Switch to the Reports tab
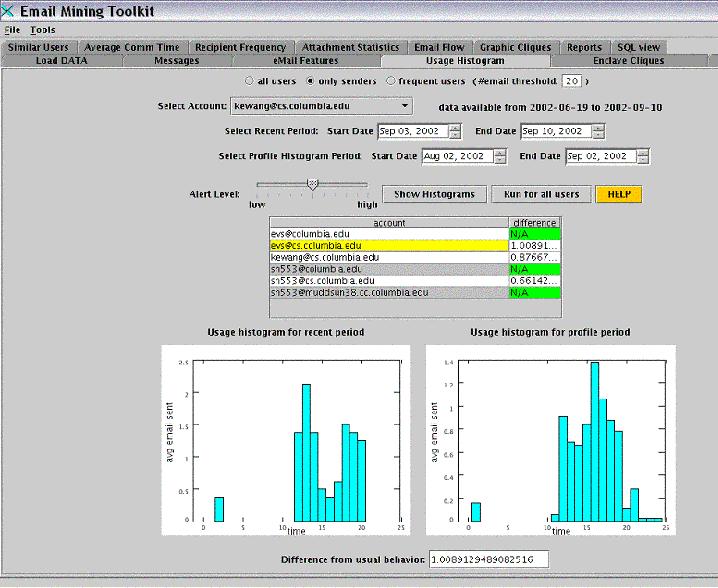Image resolution: width=718 pixels, height=588 pixels. 584,47
